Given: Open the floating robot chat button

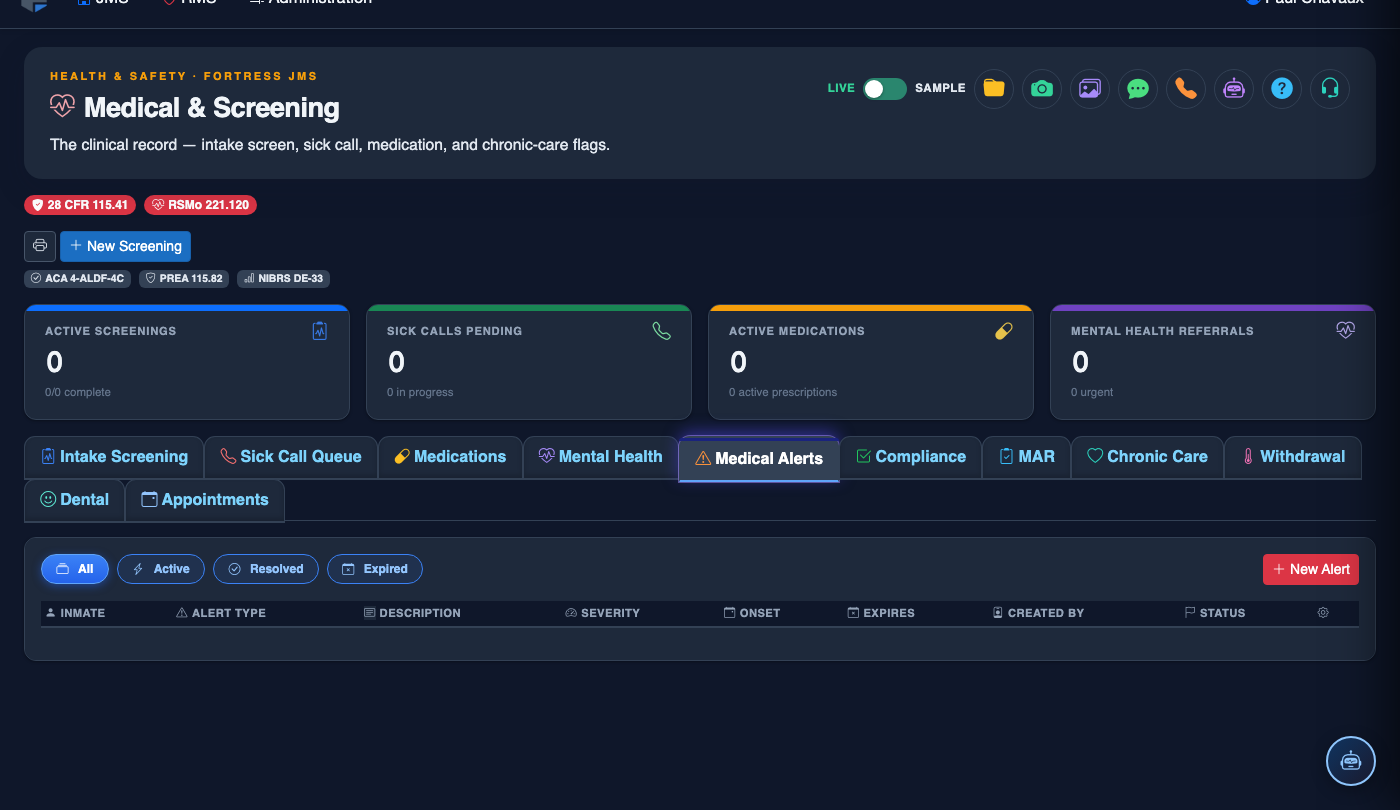Looking at the screenshot, I should point(1351,761).
